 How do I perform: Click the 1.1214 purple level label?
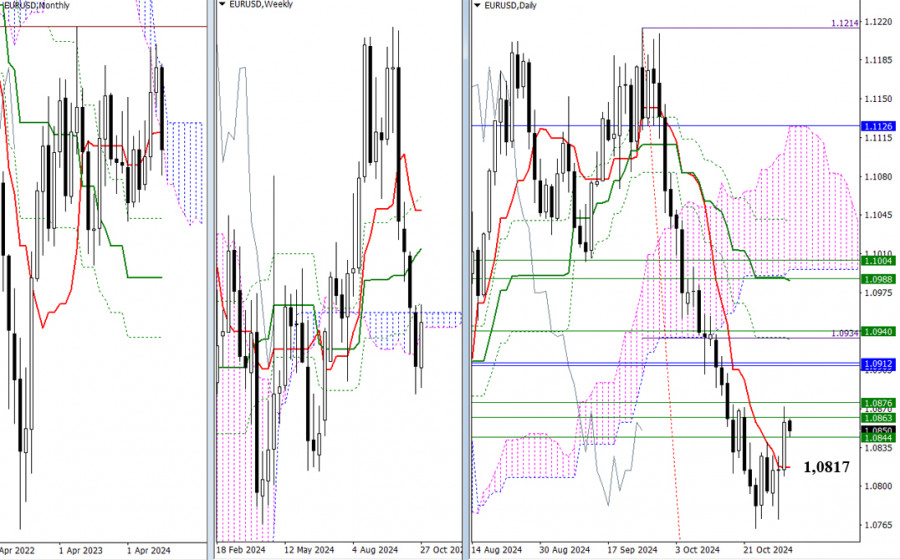point(845,23)
